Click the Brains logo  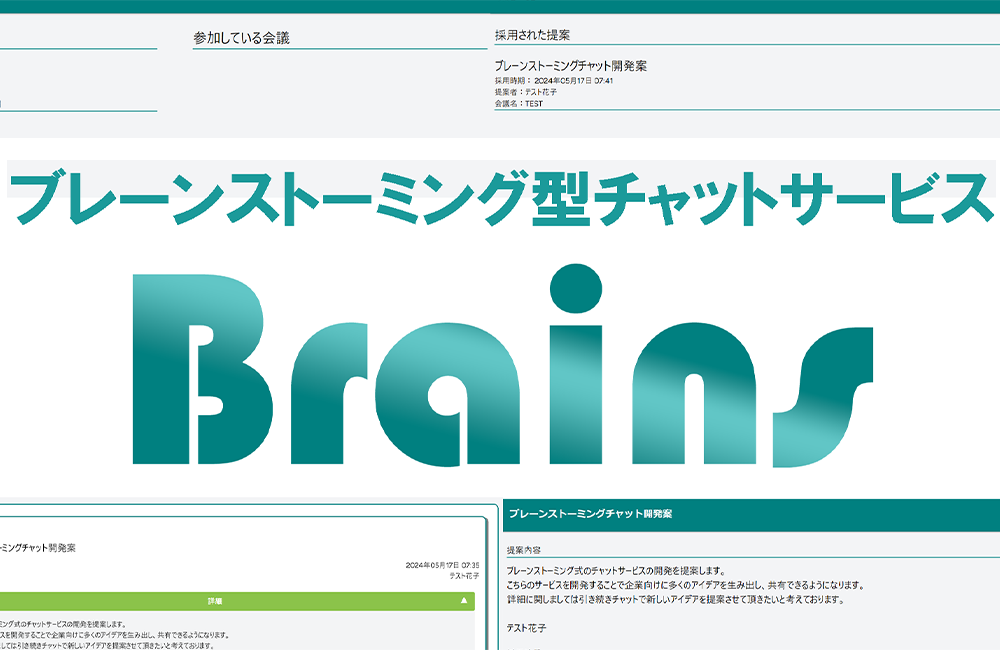pyautogui.click(x=503, y=366)
